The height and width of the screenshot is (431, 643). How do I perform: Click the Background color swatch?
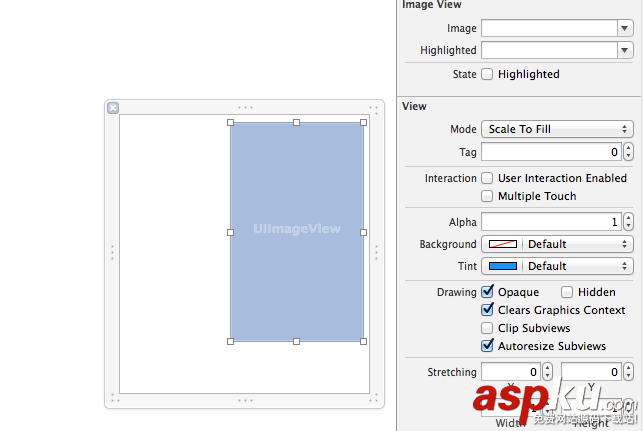click(503, 244)
